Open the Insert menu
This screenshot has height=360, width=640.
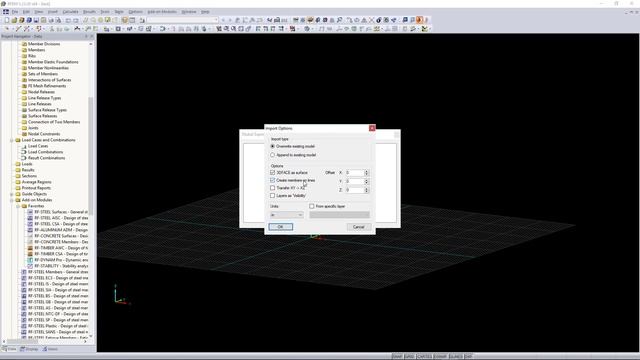pos(53,12)
